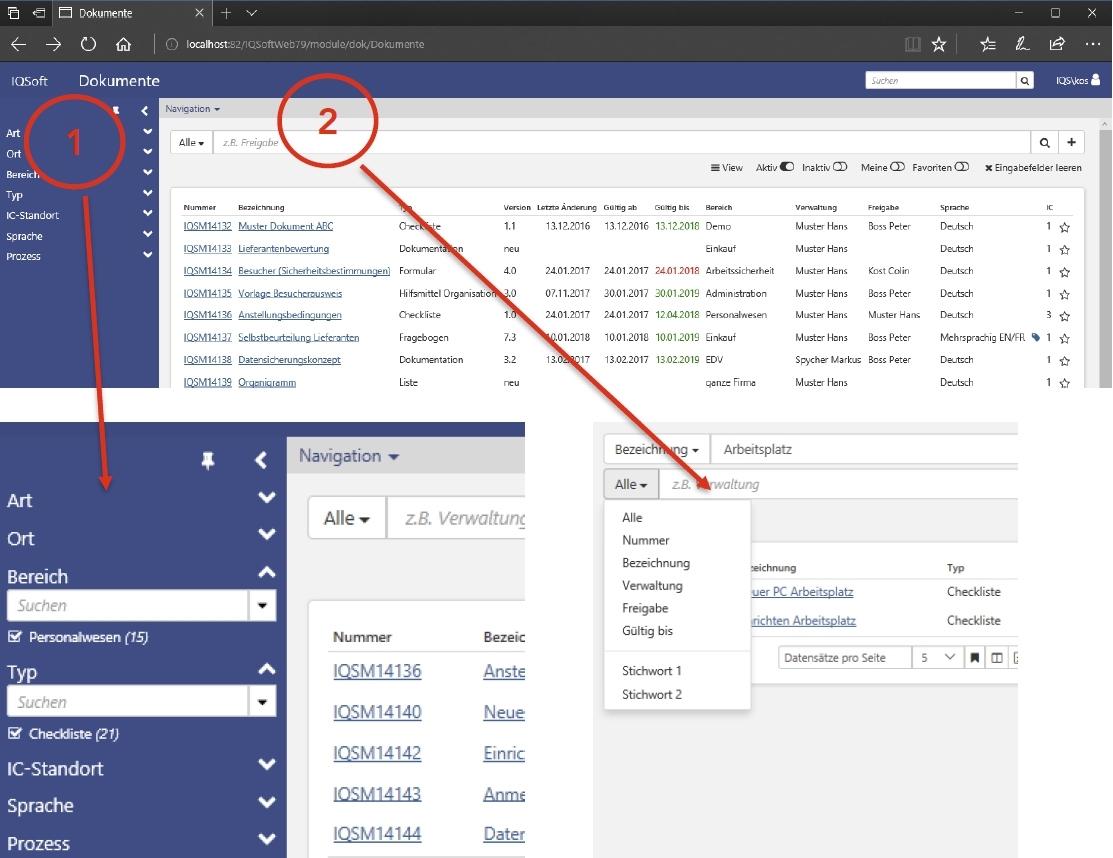The width and height of the screenshot is (1113, 858).
Task: Open the IQS\kos user account icon
Action: 1095,80
